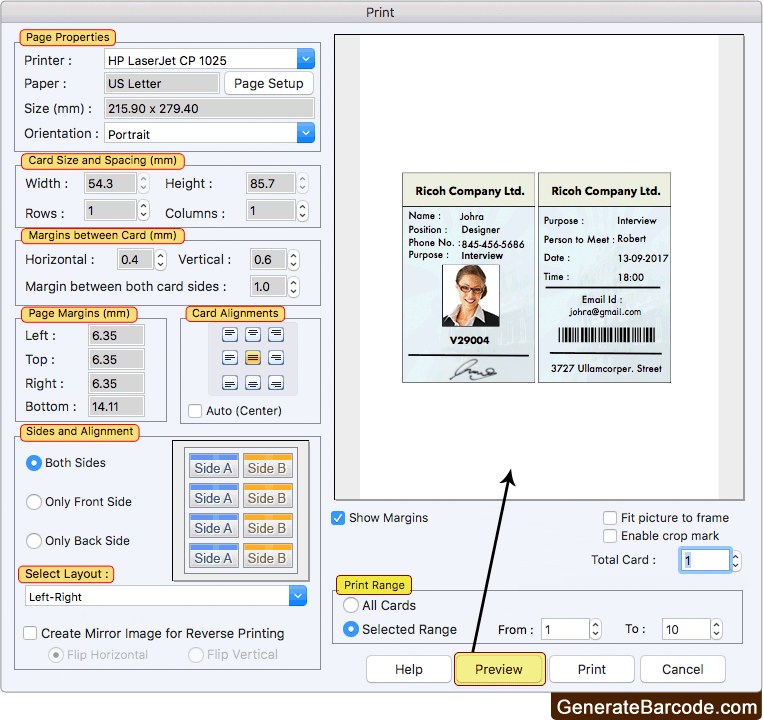The height and width of the screenshot is (720, 763).
Task: Adjust the card Height stepper
Action: click(303, 183)
